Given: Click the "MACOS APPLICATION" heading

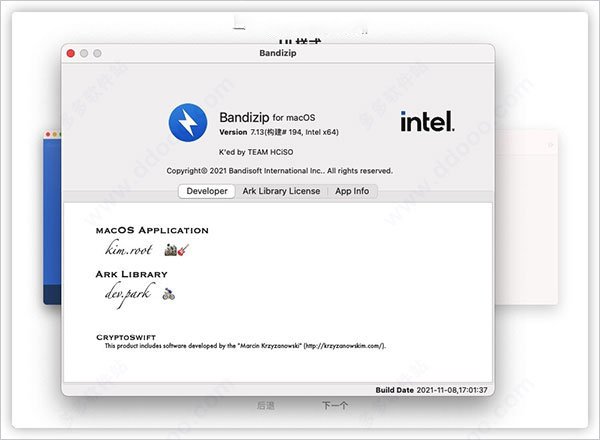Looking at the screenshot, I should click(152, 230).
